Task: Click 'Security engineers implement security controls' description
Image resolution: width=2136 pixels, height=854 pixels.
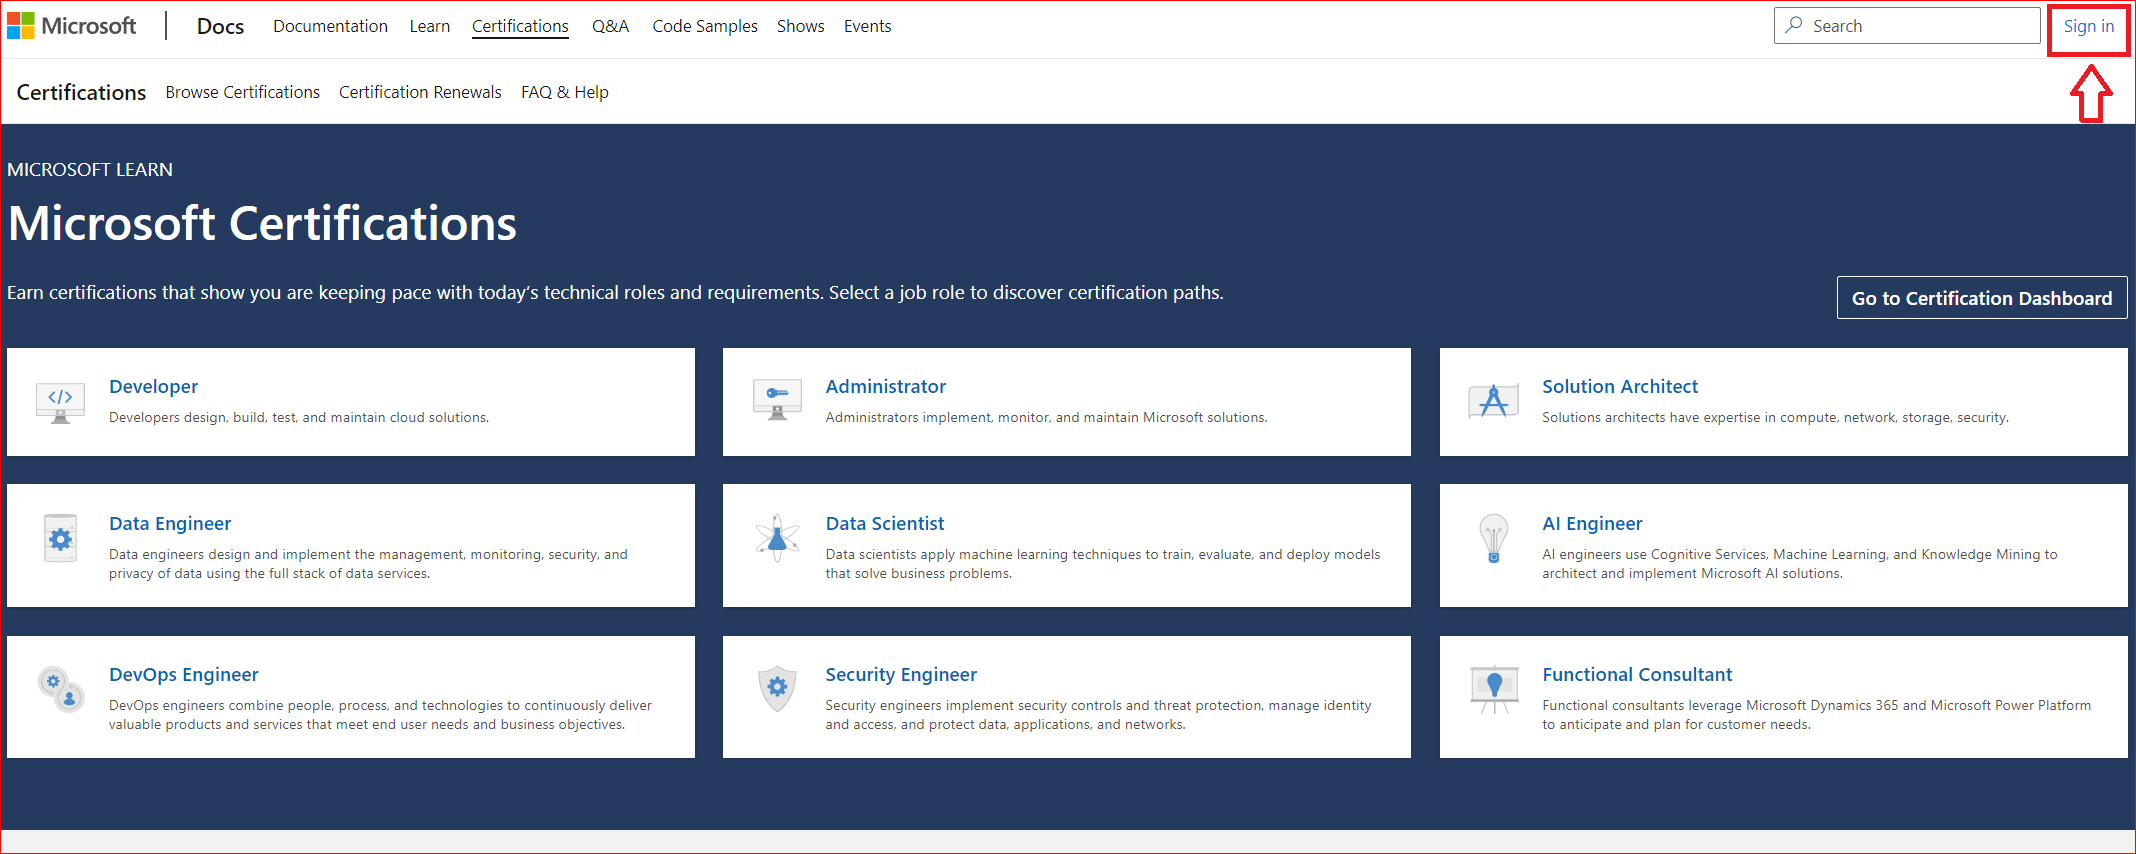Action: 1098,715
